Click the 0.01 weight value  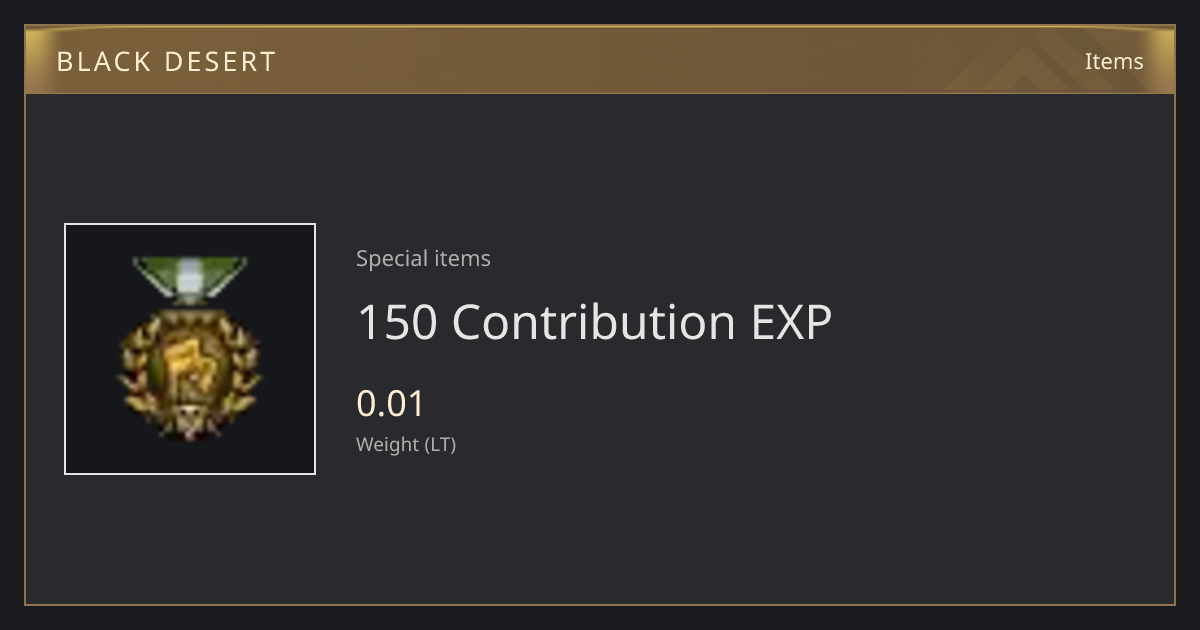point(391,404)
